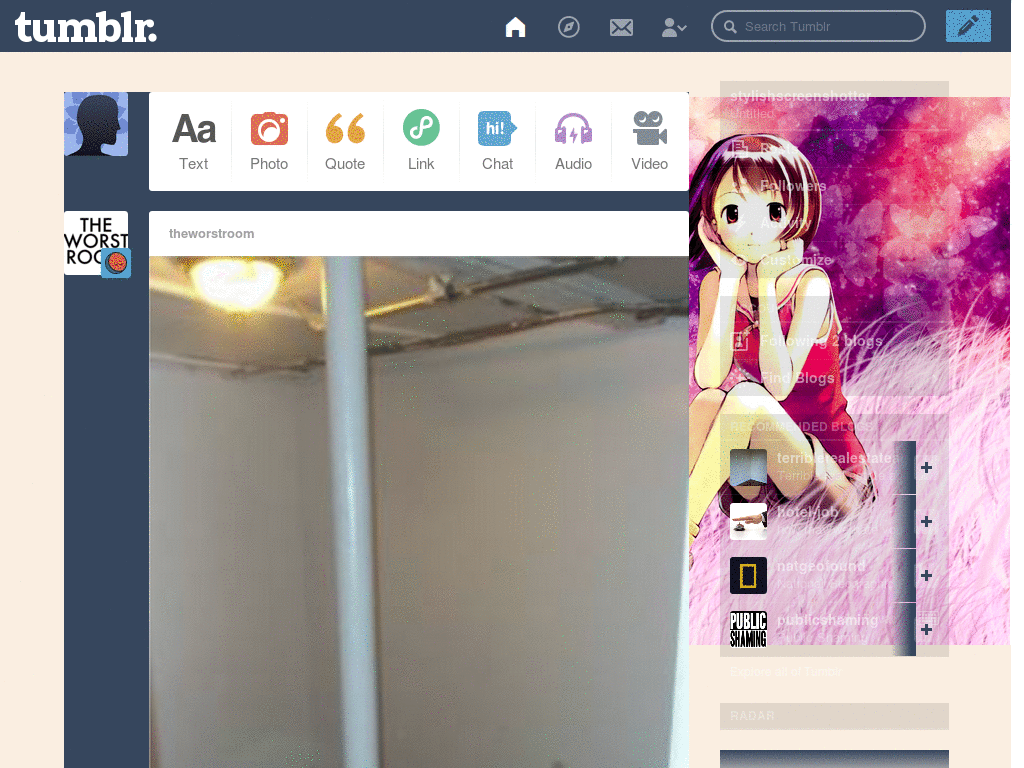Screen dimensions: 1024x768
Task: Follow natgeofound with plus button
Action: point(926,575)
